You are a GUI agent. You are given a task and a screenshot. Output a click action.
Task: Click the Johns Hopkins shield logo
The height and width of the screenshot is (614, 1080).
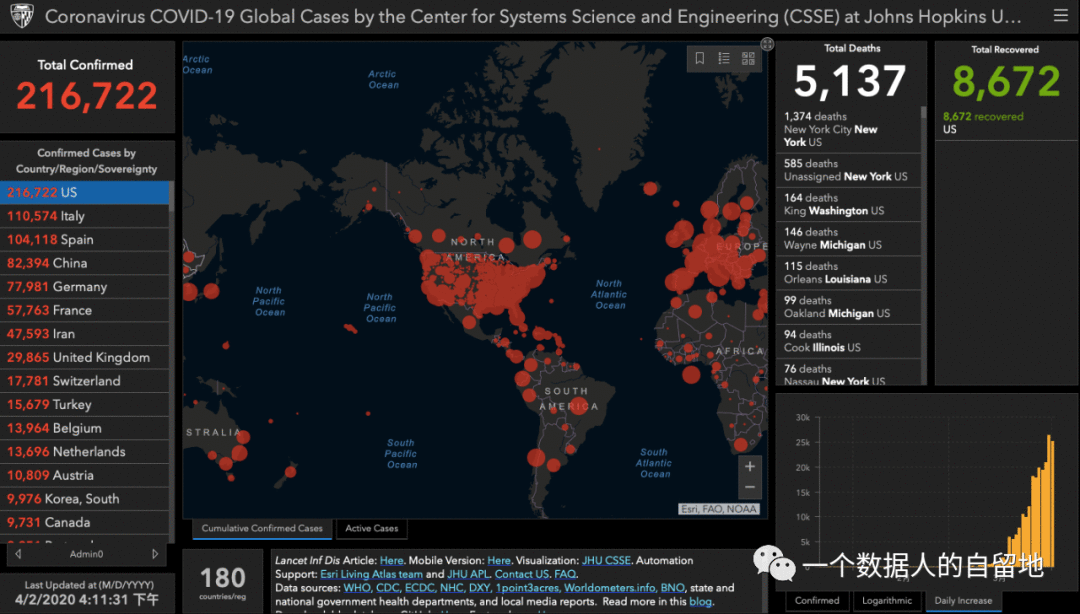click(22, 16)
